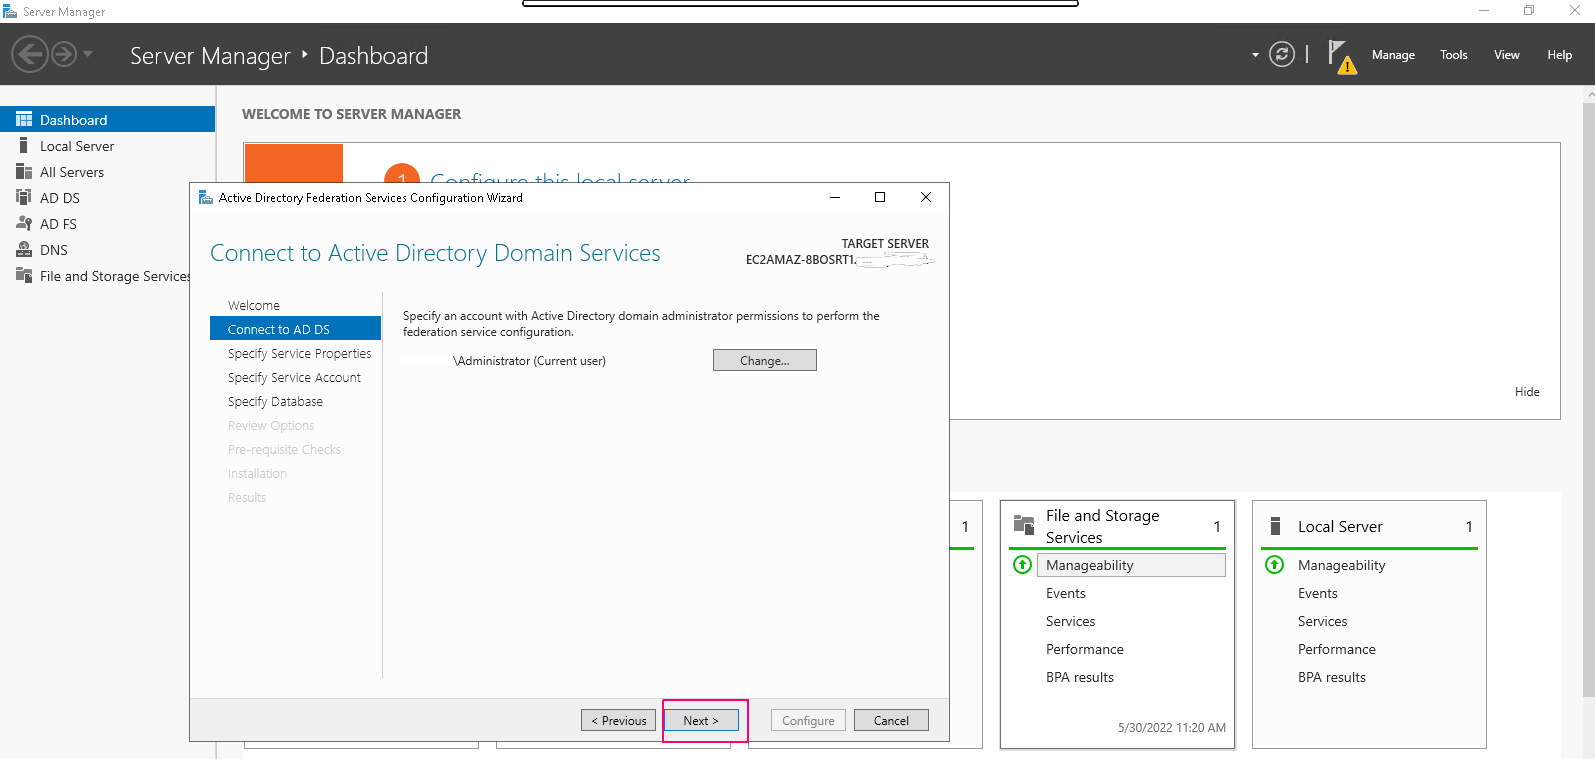Click Performance in File and Storage tile
Viewport: 1595px width, 759px height.
pyautogui.click(x=1085, y=649)
